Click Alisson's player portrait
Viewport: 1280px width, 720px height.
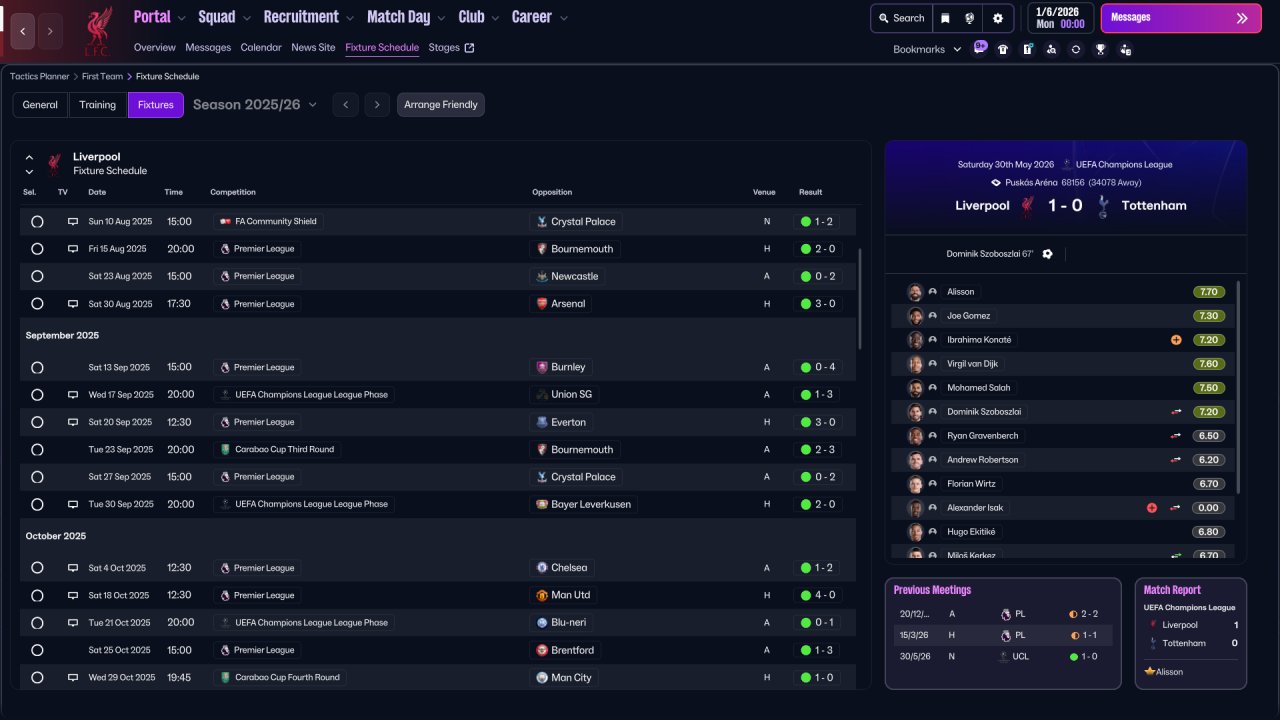(x=915, y=292)
